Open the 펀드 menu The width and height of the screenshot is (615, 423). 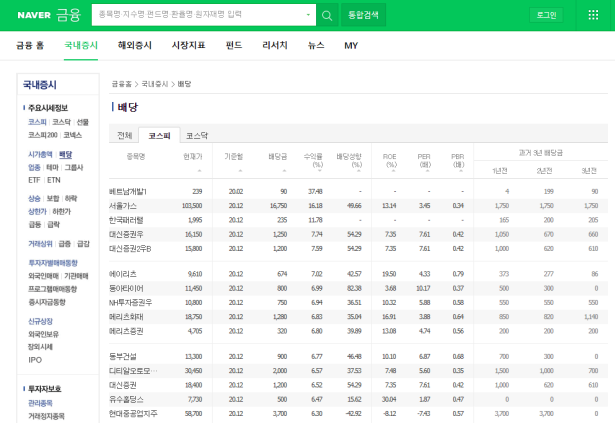[234, 46]
